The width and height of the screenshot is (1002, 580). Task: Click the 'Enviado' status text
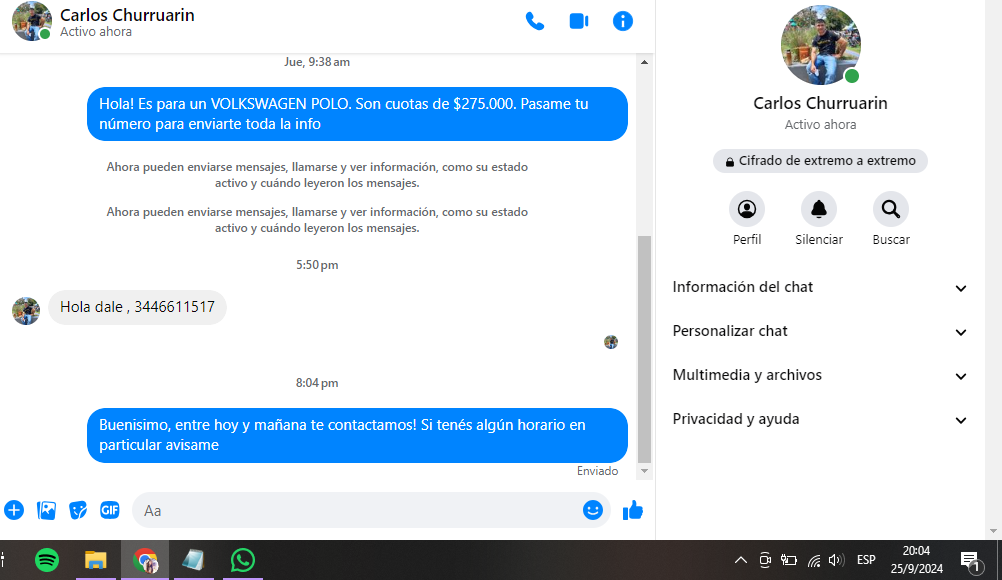pos(597,471)
